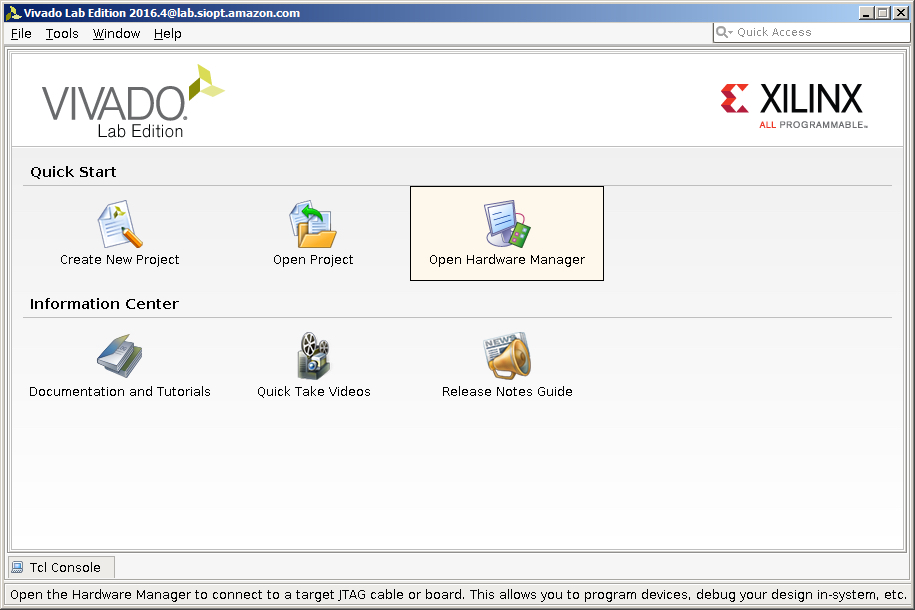The image size is (915, 610).
Task: Click the Open Hardware Manager label
Action: point(507,260)
